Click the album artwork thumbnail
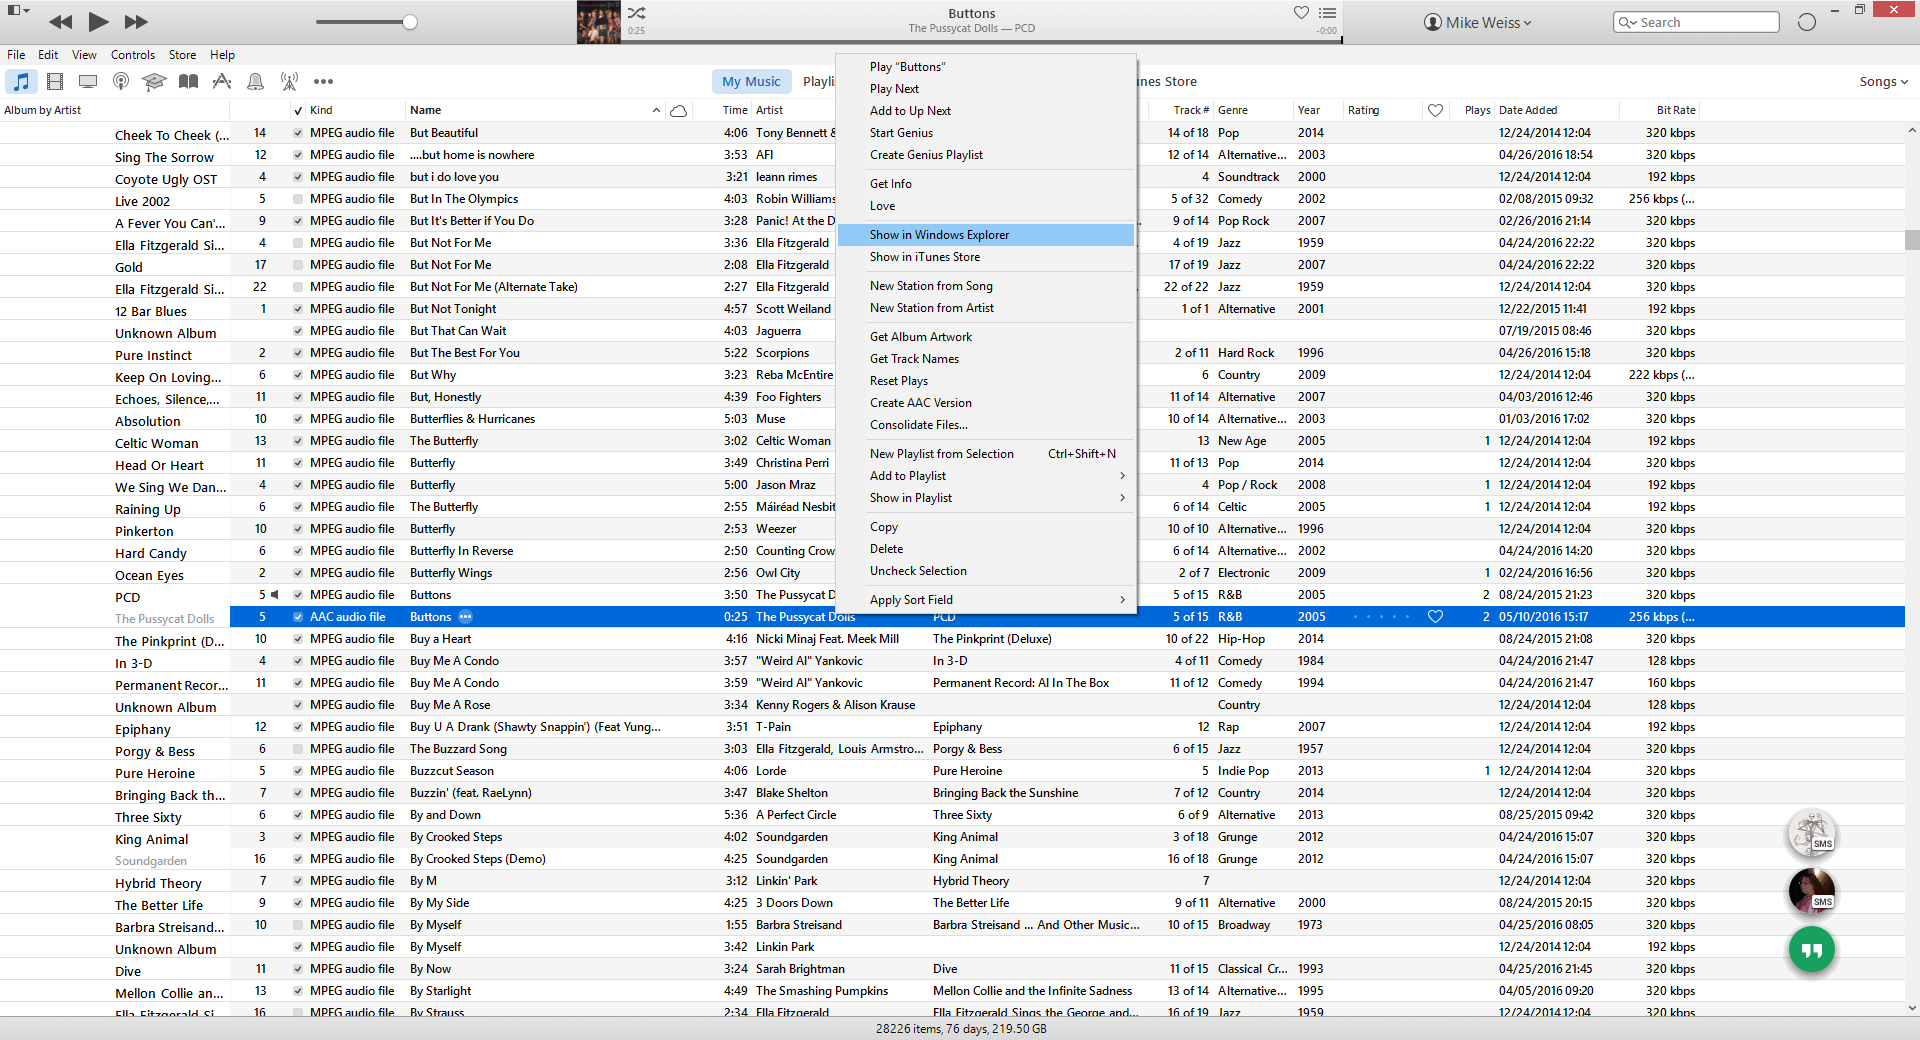Screen dimensions: 1920x1040 pyautogui.click(x=599, y=22)
